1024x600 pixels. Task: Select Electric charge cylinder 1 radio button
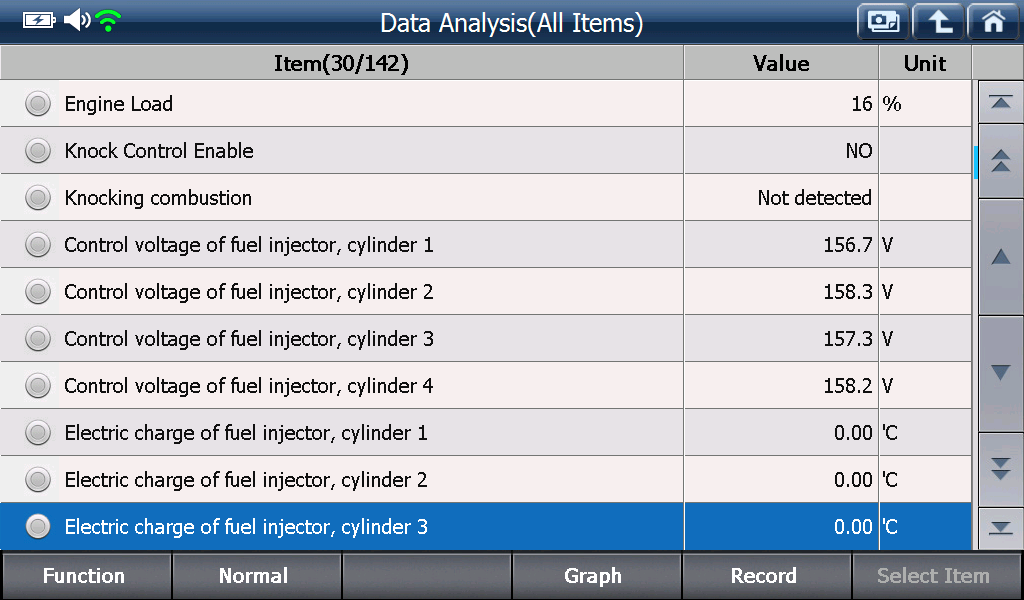(38, 433)
